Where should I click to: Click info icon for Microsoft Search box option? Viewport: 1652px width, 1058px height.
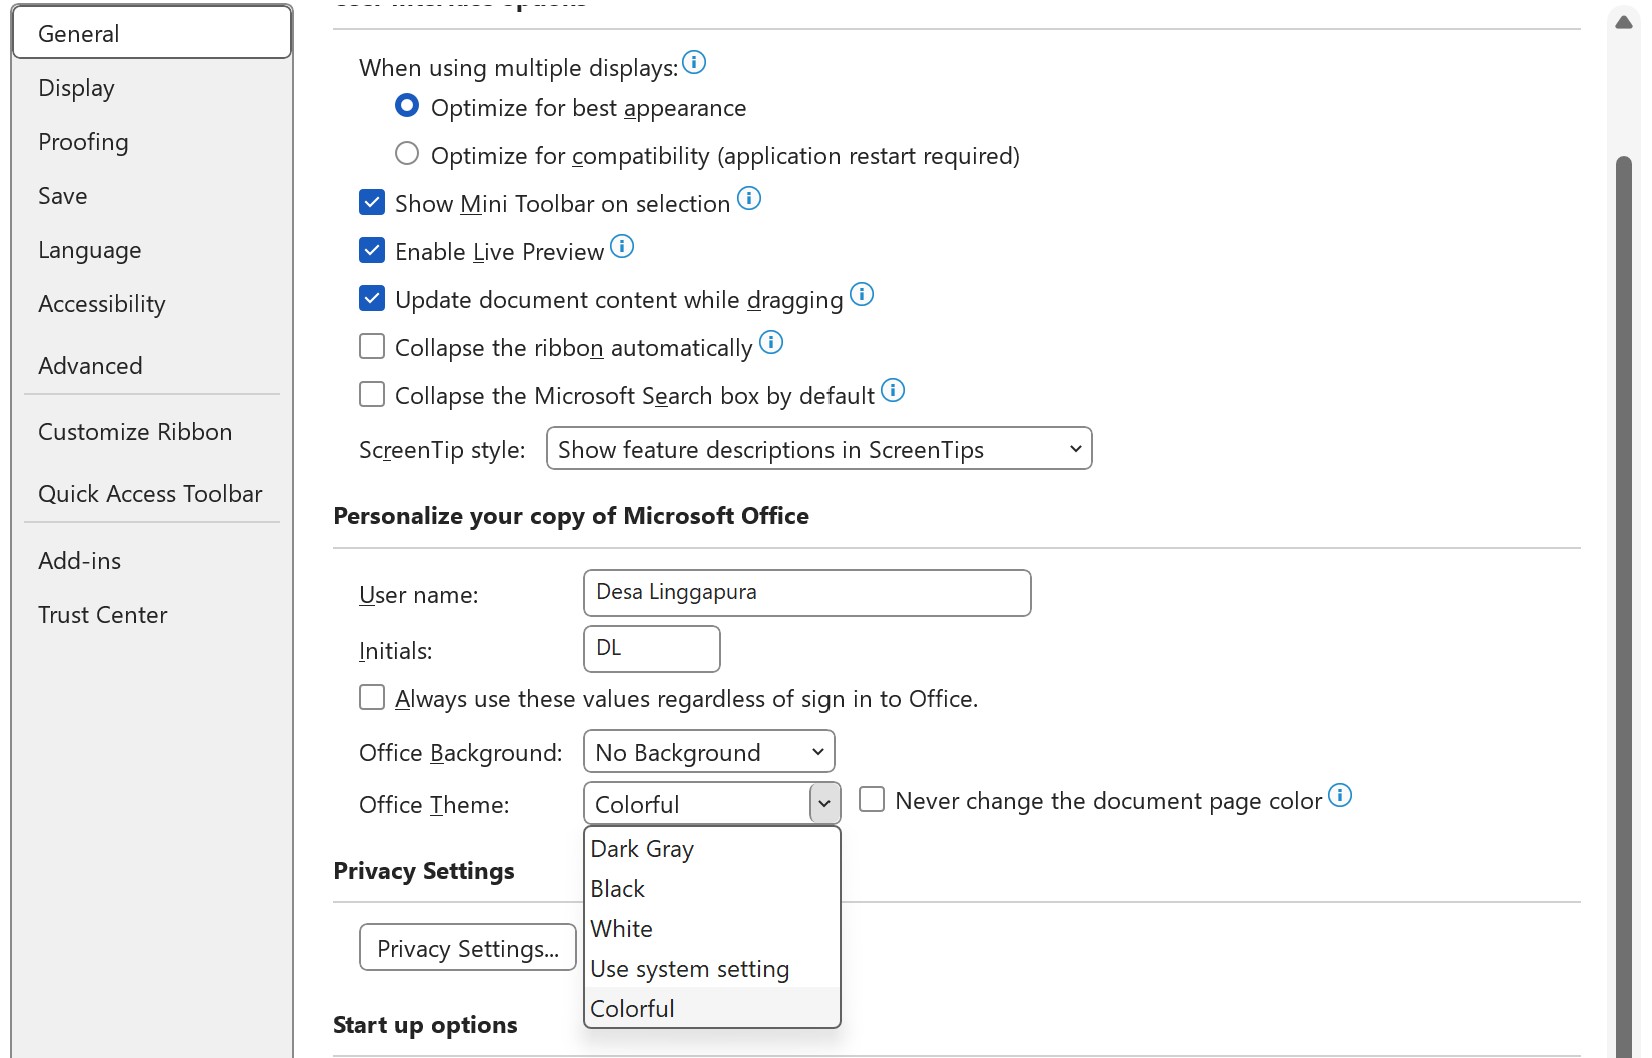click(894, 391)
